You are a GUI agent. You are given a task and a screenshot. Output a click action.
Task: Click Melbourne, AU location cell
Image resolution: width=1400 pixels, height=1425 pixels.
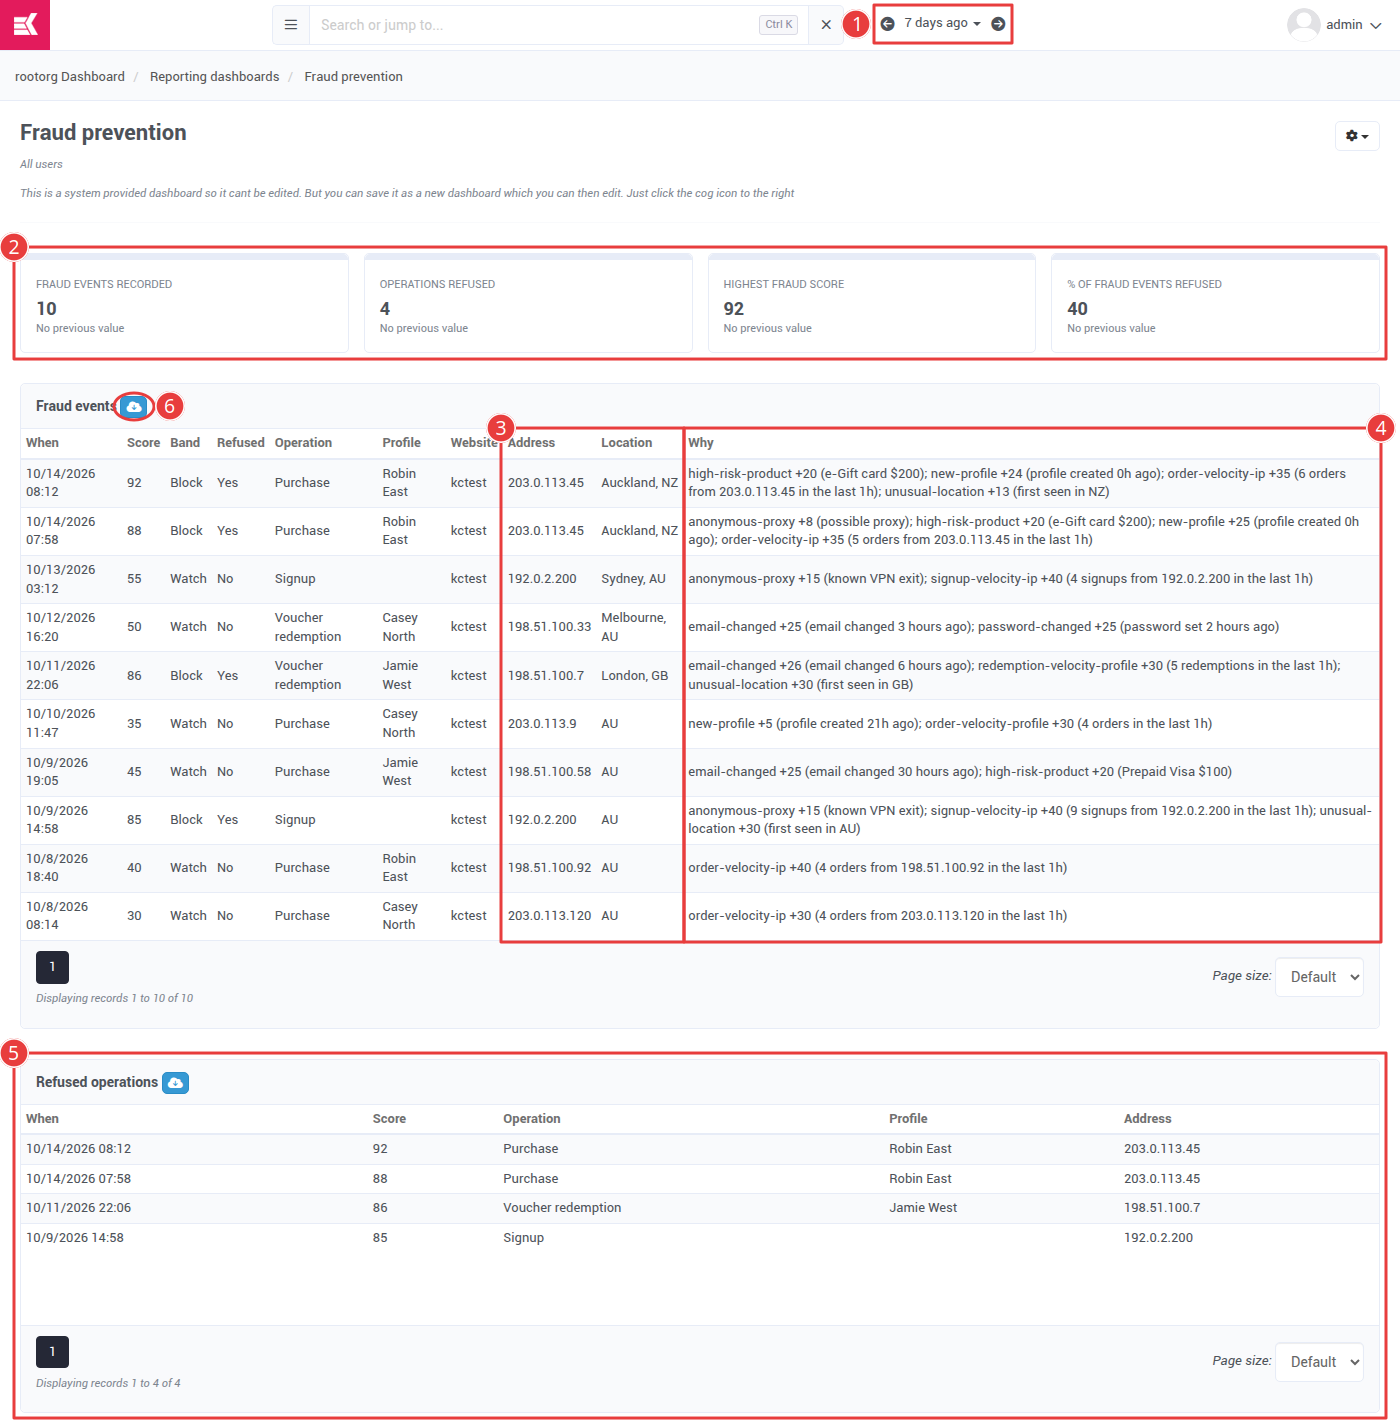(634, 627)
